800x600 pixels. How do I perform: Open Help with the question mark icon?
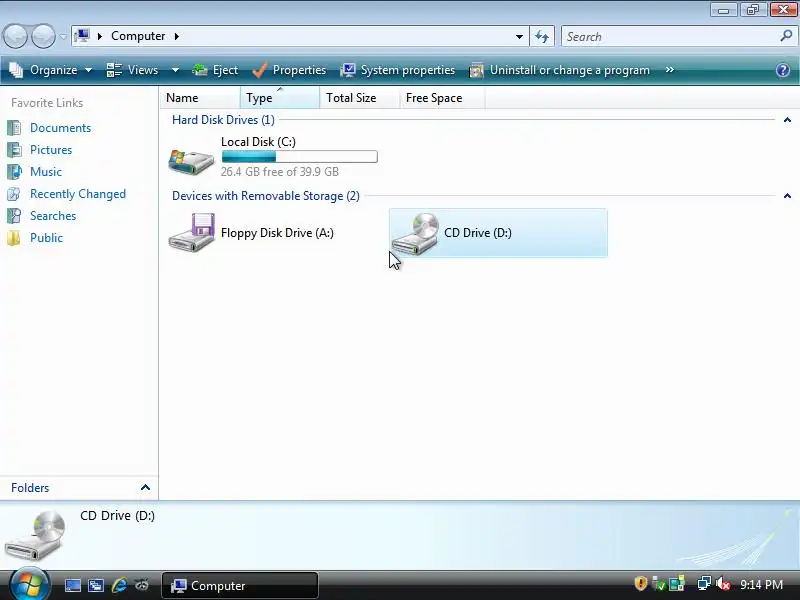pos(783,70)
